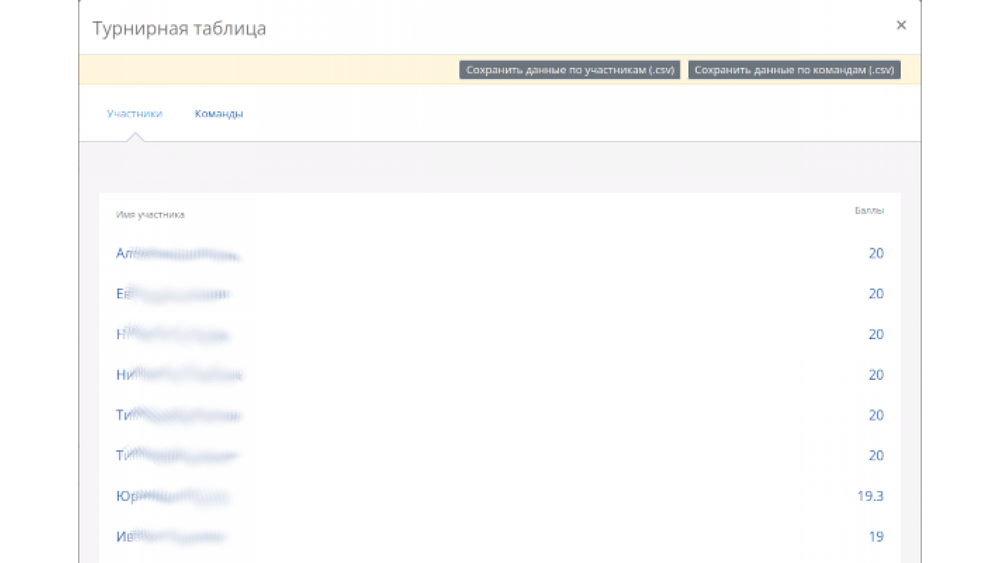Click score 20 in the Ал row

tap(876, 254)
